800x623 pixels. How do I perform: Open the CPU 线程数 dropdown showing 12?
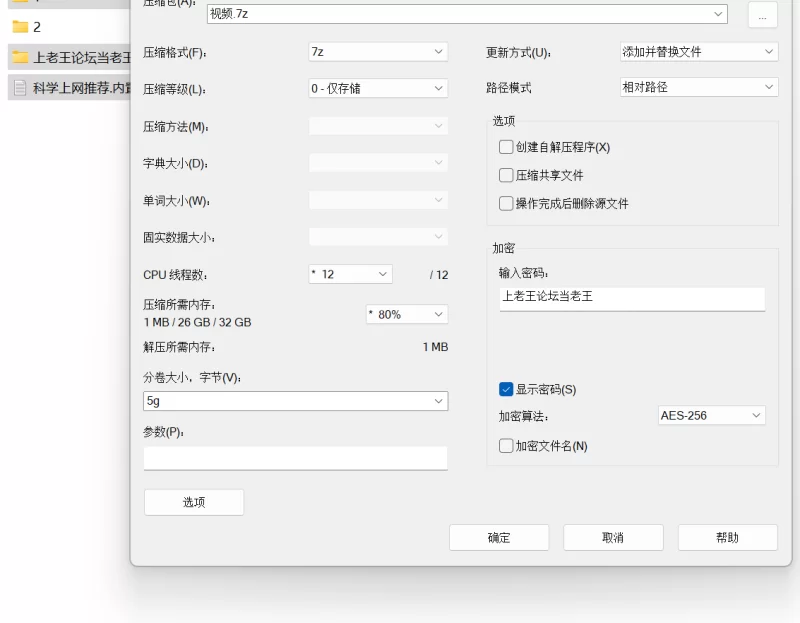pos(351,275)
